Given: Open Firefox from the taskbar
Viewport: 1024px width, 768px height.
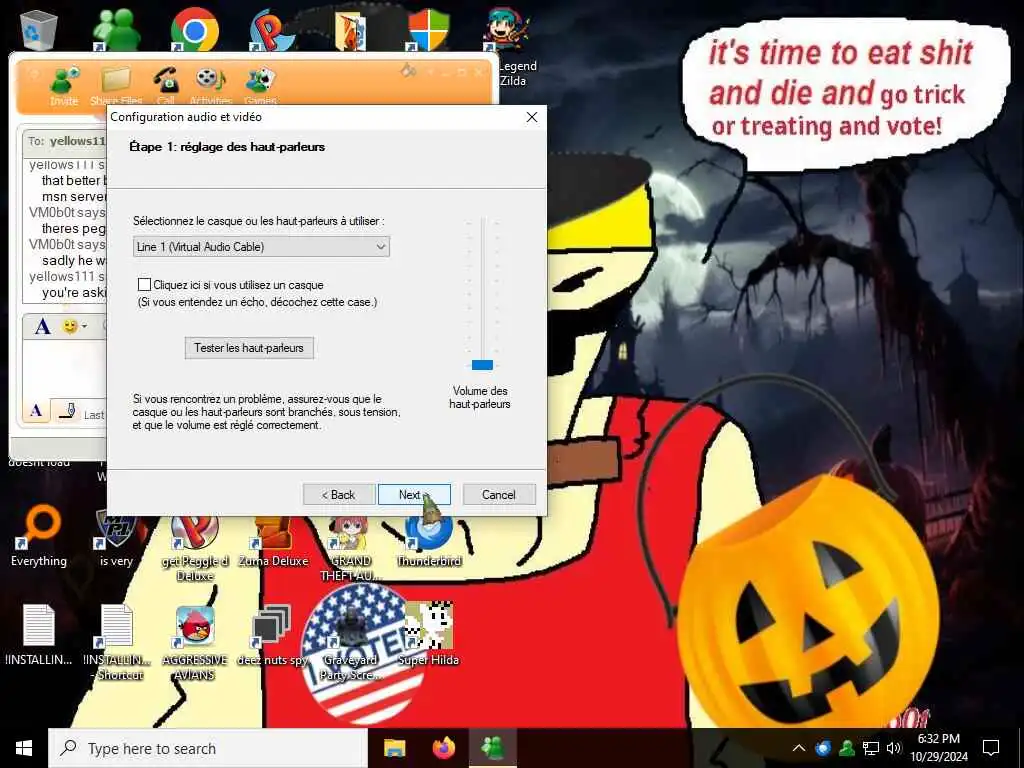Looking at the screenshot, I should pyautogui.click(x=443, y=748).
